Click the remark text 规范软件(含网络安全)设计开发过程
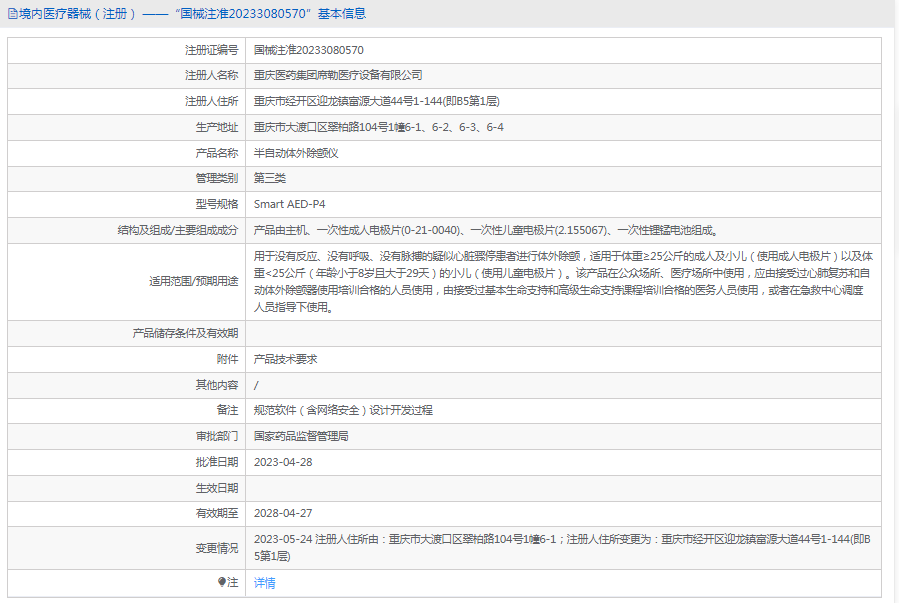 (343, 410)
